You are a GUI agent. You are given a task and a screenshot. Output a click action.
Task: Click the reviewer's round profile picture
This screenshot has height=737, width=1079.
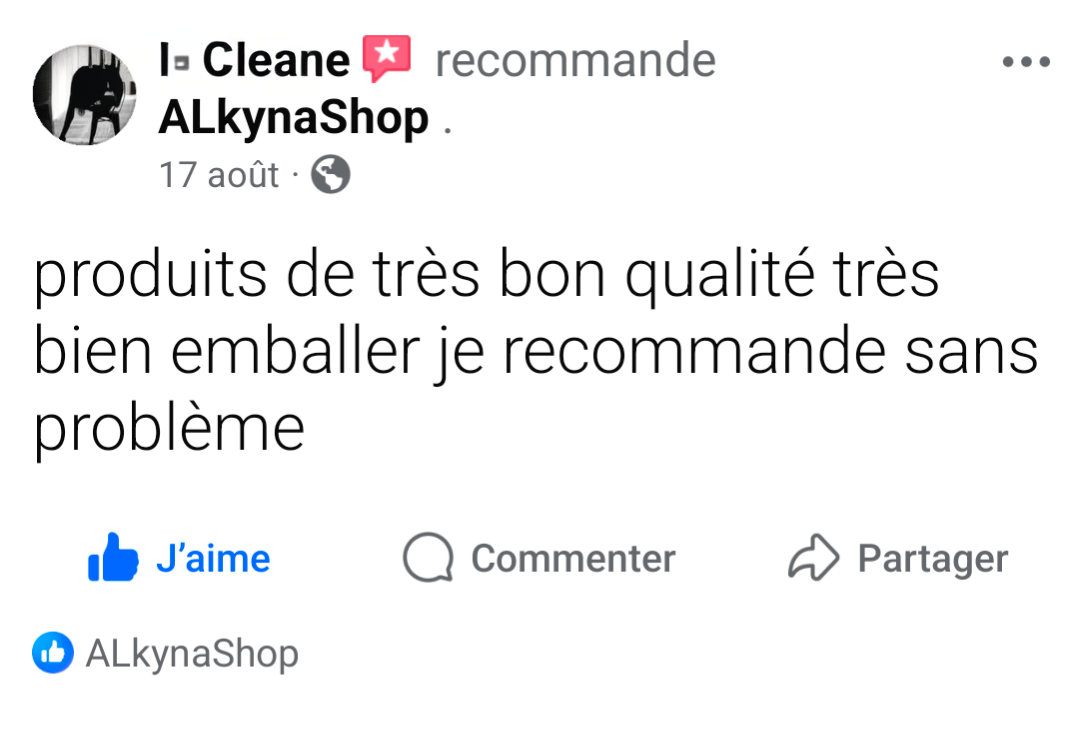click(84, 94)
